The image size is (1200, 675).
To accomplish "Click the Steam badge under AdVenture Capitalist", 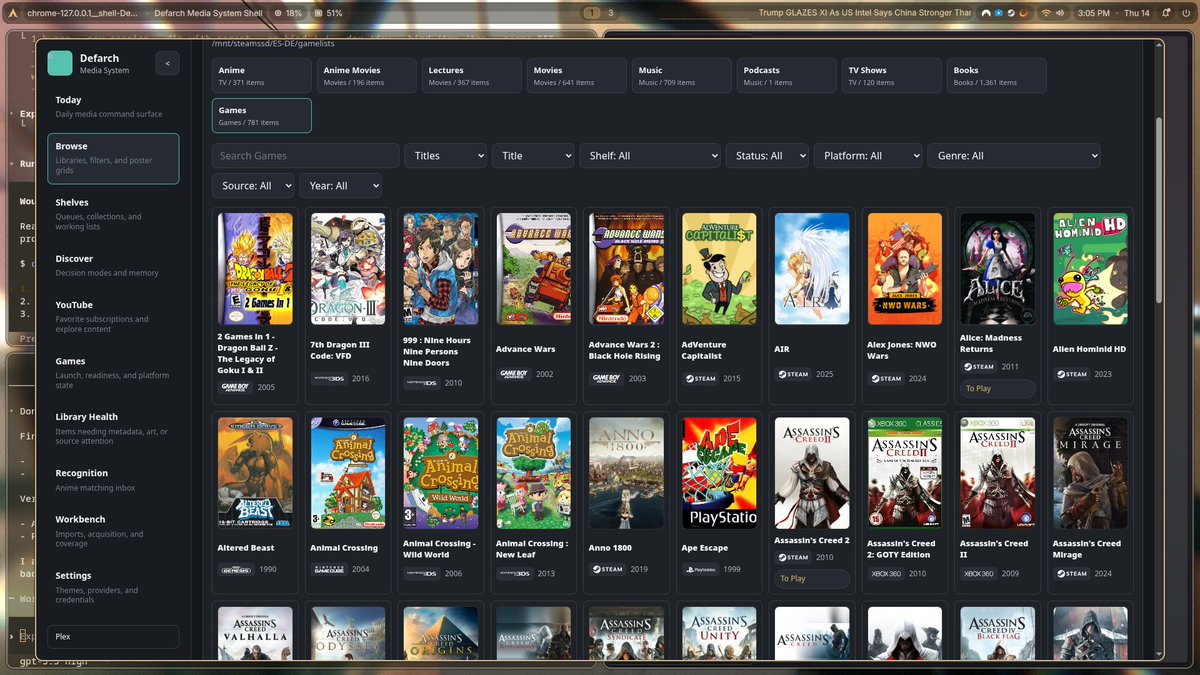I will (699, 379).
